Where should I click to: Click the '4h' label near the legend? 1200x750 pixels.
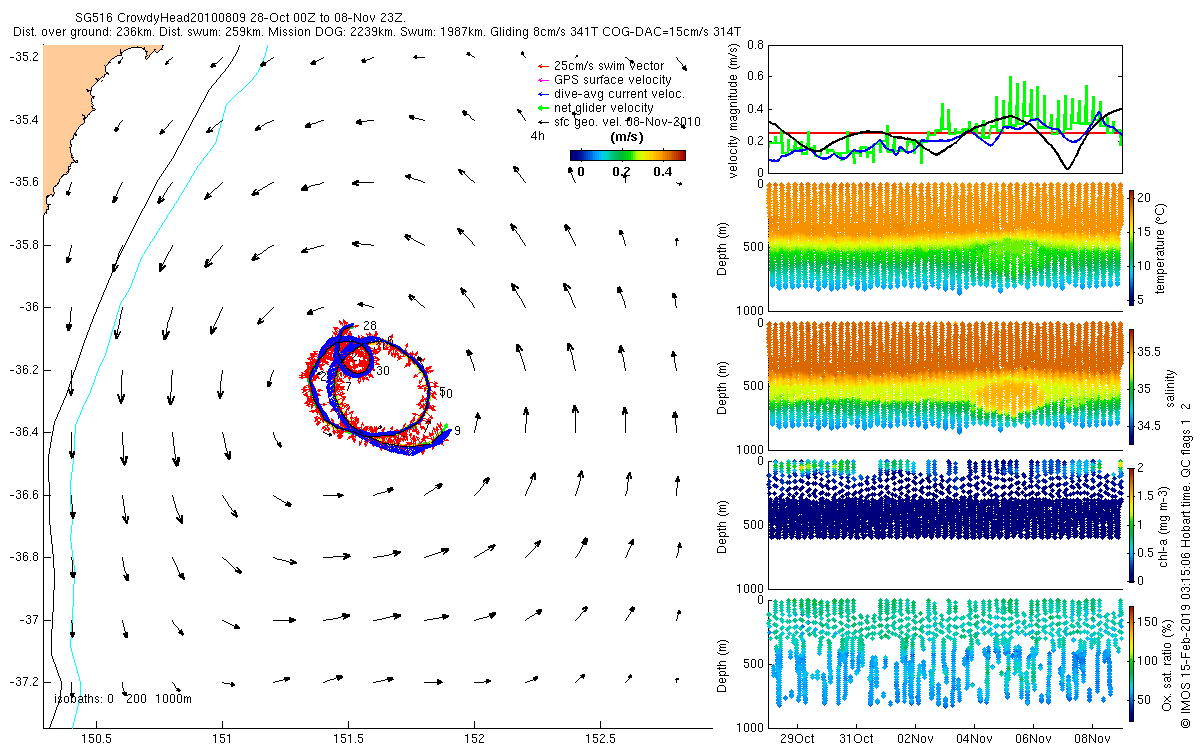click(537, 135)
